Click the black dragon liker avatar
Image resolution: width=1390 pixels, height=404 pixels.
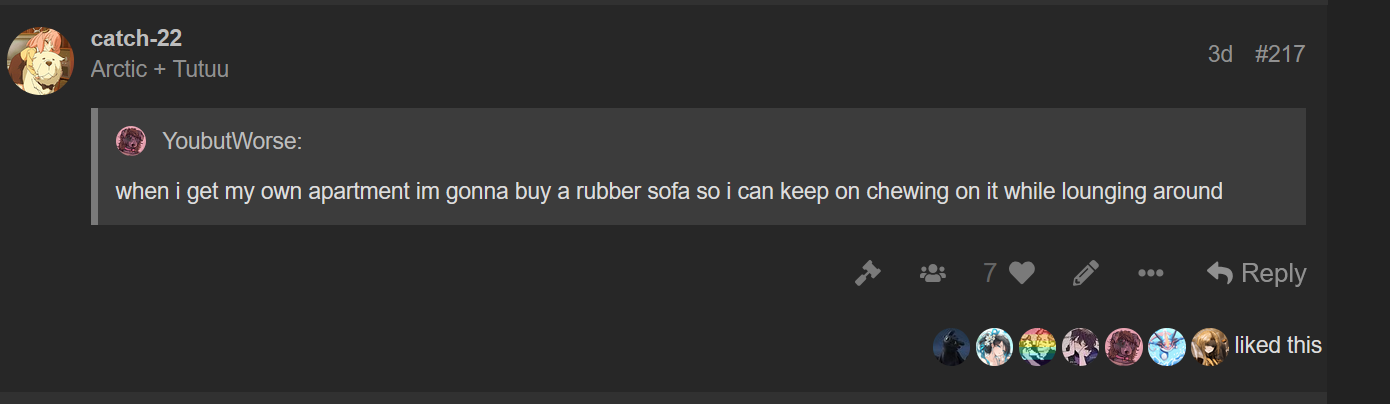pyautogui.click(x=951, y=346)
